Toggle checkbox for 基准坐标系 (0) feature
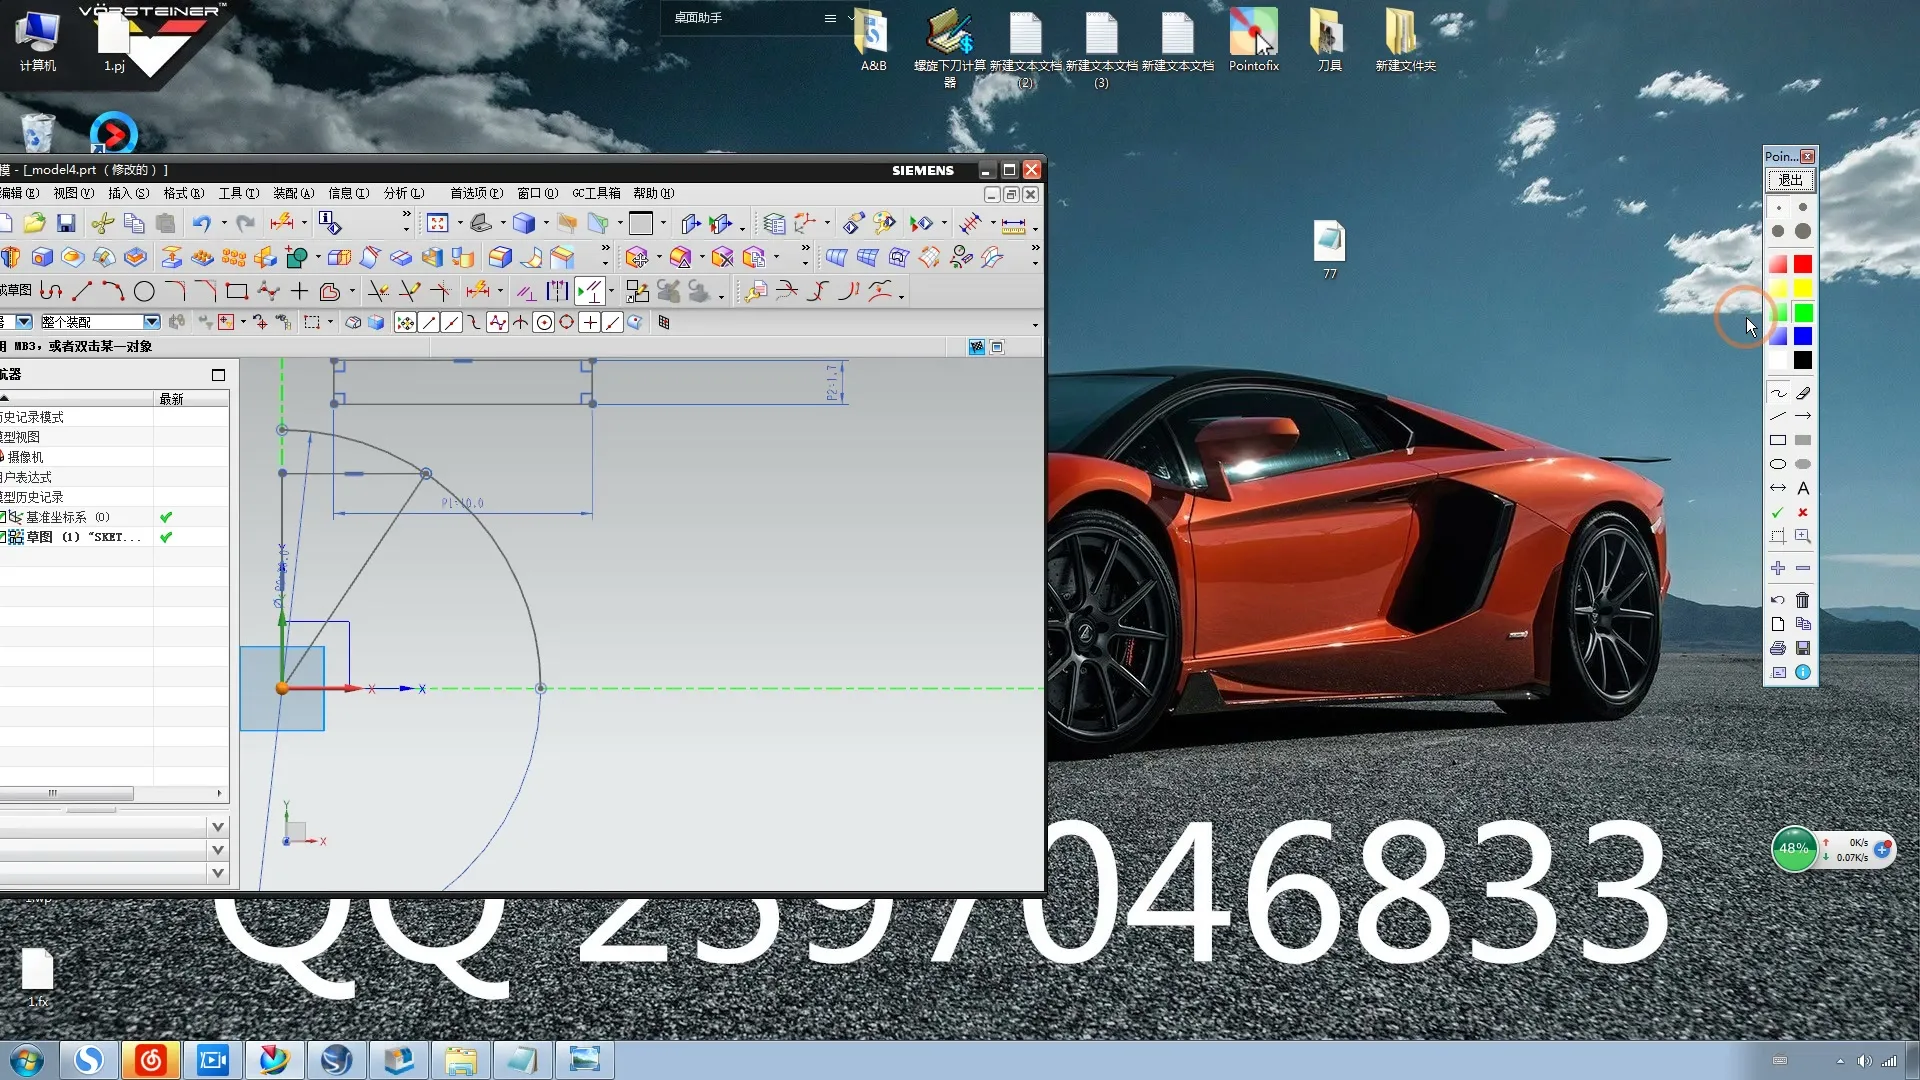 click(3, 517)
